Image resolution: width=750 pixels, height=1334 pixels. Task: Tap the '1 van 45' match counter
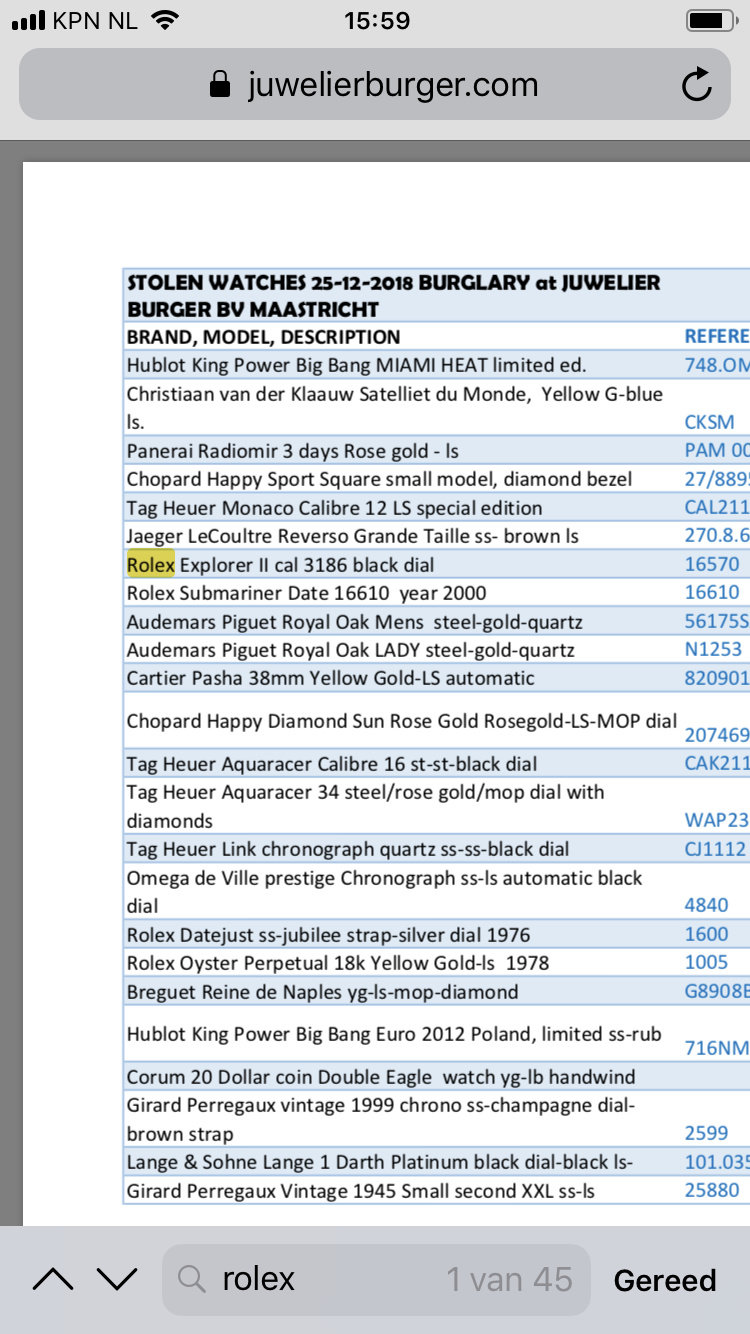[x=509, y=1279]
